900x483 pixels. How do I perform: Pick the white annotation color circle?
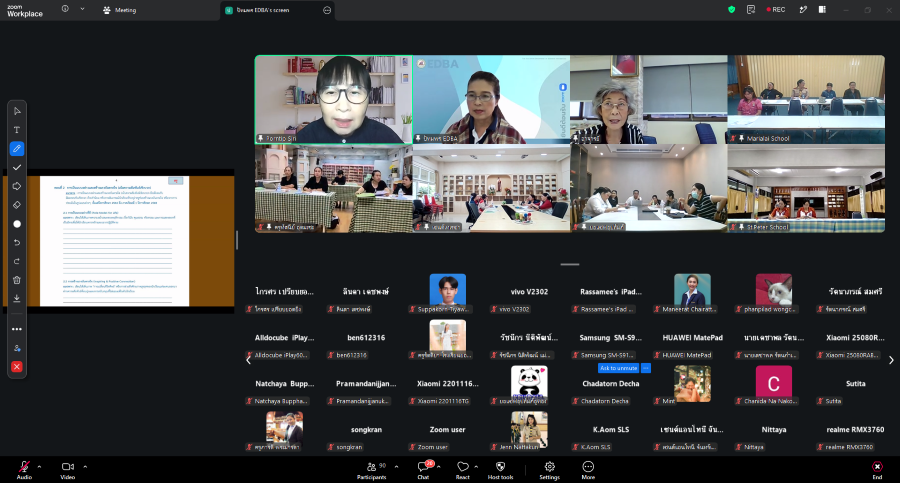tap(17, 224)
